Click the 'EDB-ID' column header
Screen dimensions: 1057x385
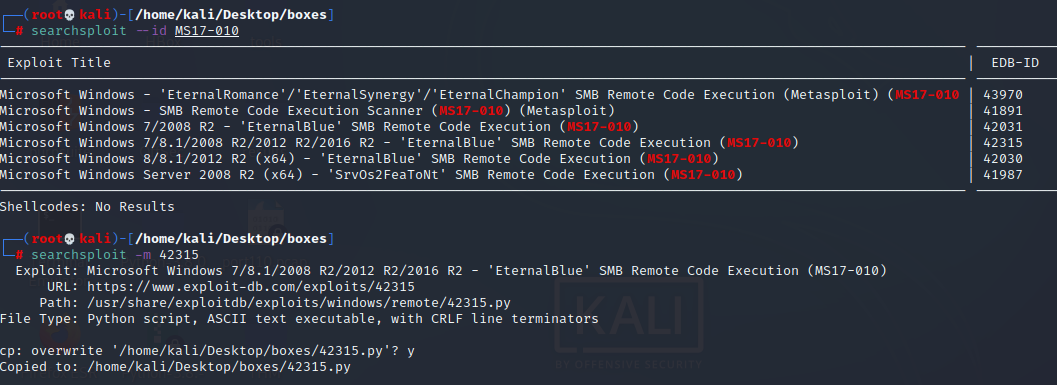click(1015, 63)
